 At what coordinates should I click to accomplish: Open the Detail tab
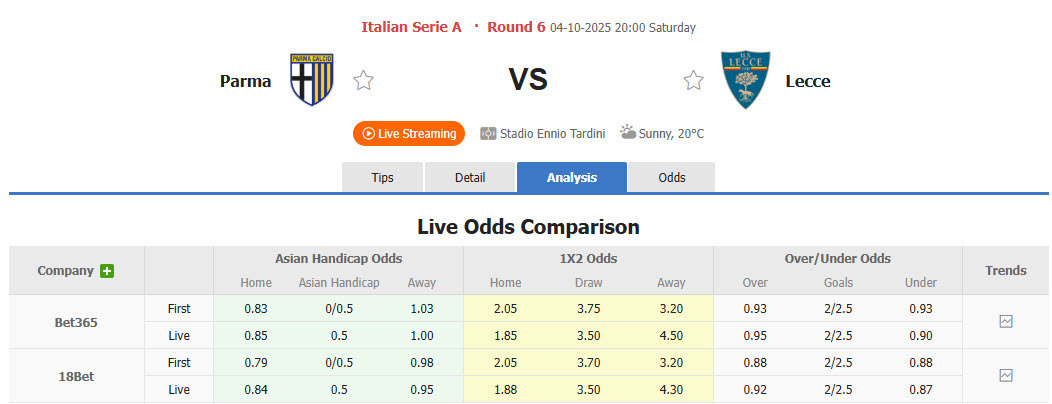click(470, 177)
